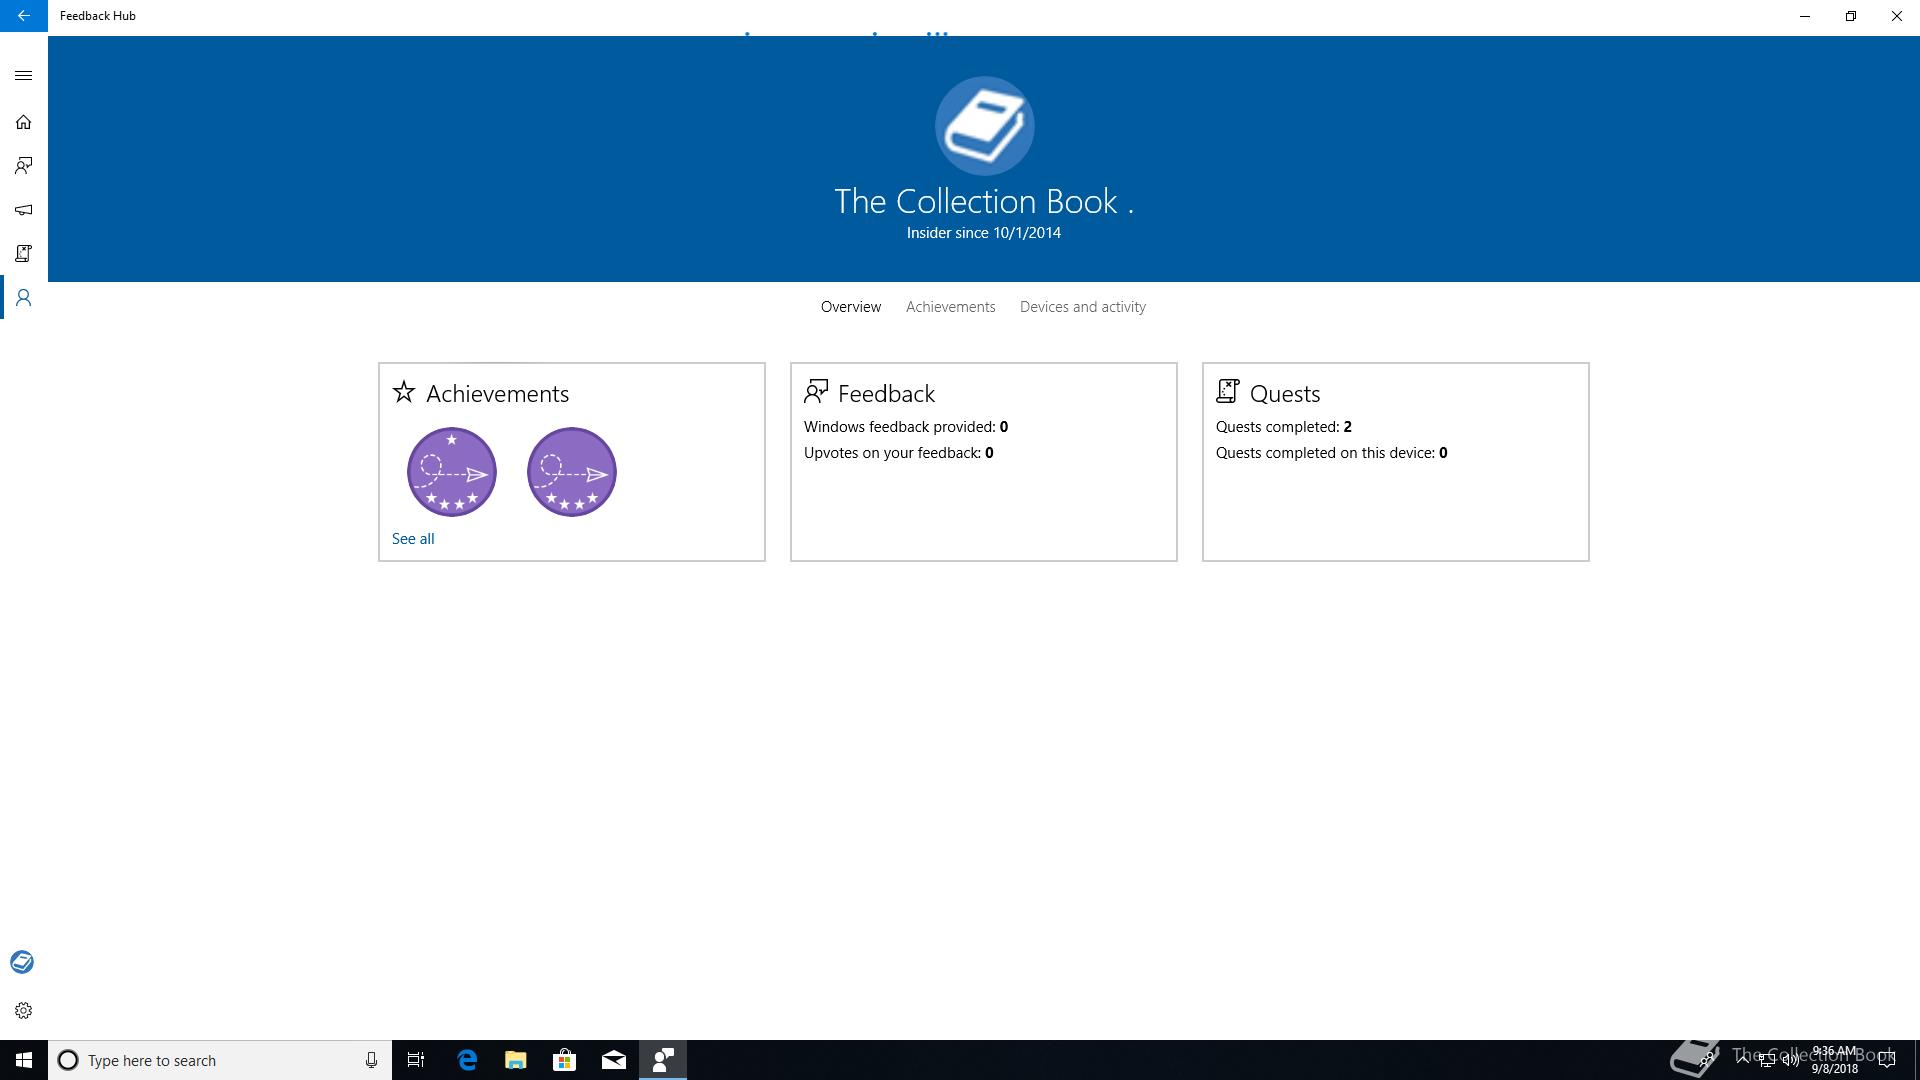Open Mail app from taskbar

coord(614,1060)
